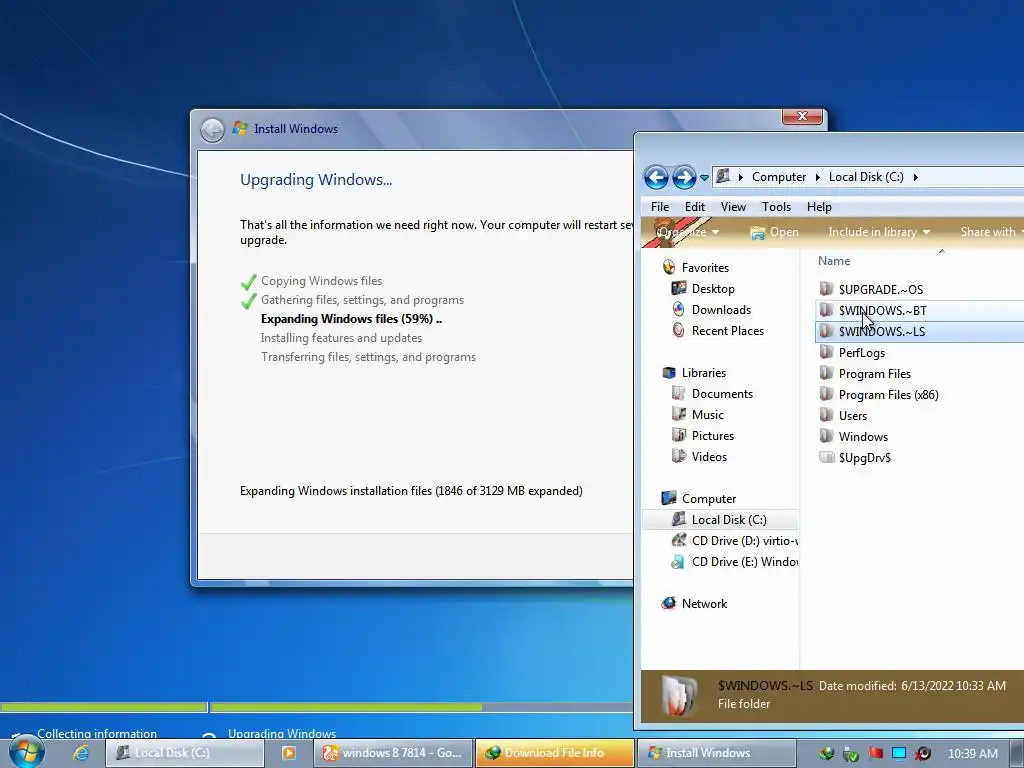
Task: Open Recent Places under Favorites
Action: tap(728, 330)
